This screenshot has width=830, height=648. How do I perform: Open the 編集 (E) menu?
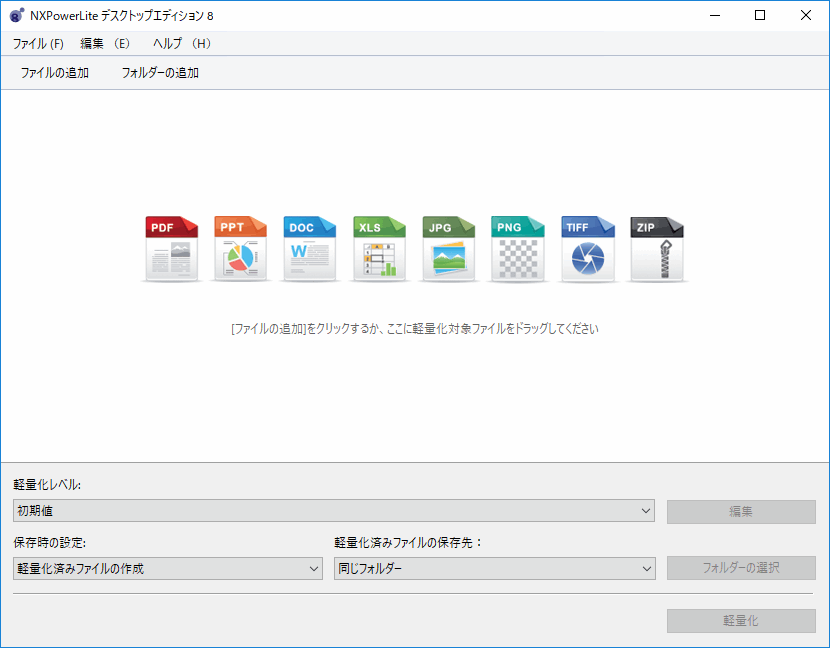pos(105,43)
